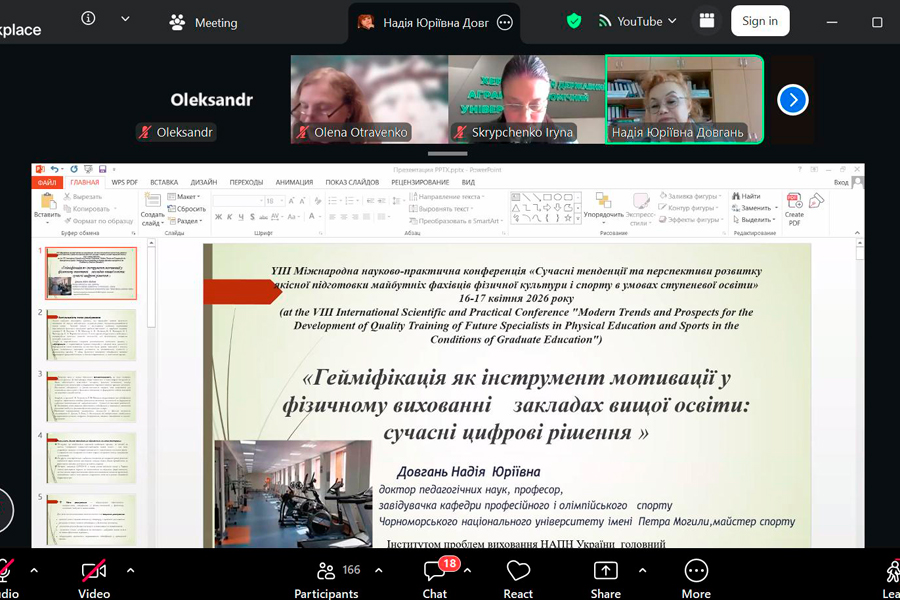Open the ФАЙЛ tab in PowerPoint
Viewport: 900px width, 600px height.
47,183
